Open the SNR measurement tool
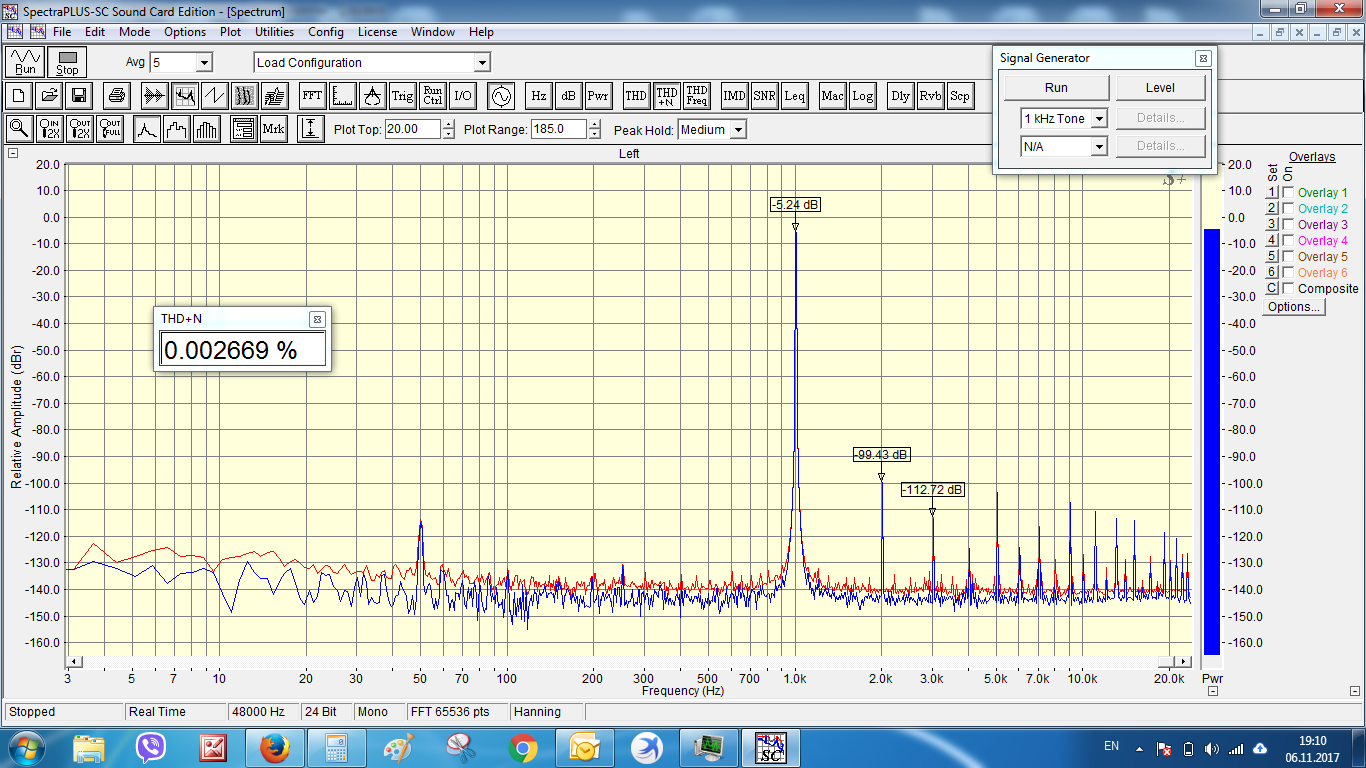Image resolution: width=1366 pixels, height=768 pixels. tap(764, 96)
